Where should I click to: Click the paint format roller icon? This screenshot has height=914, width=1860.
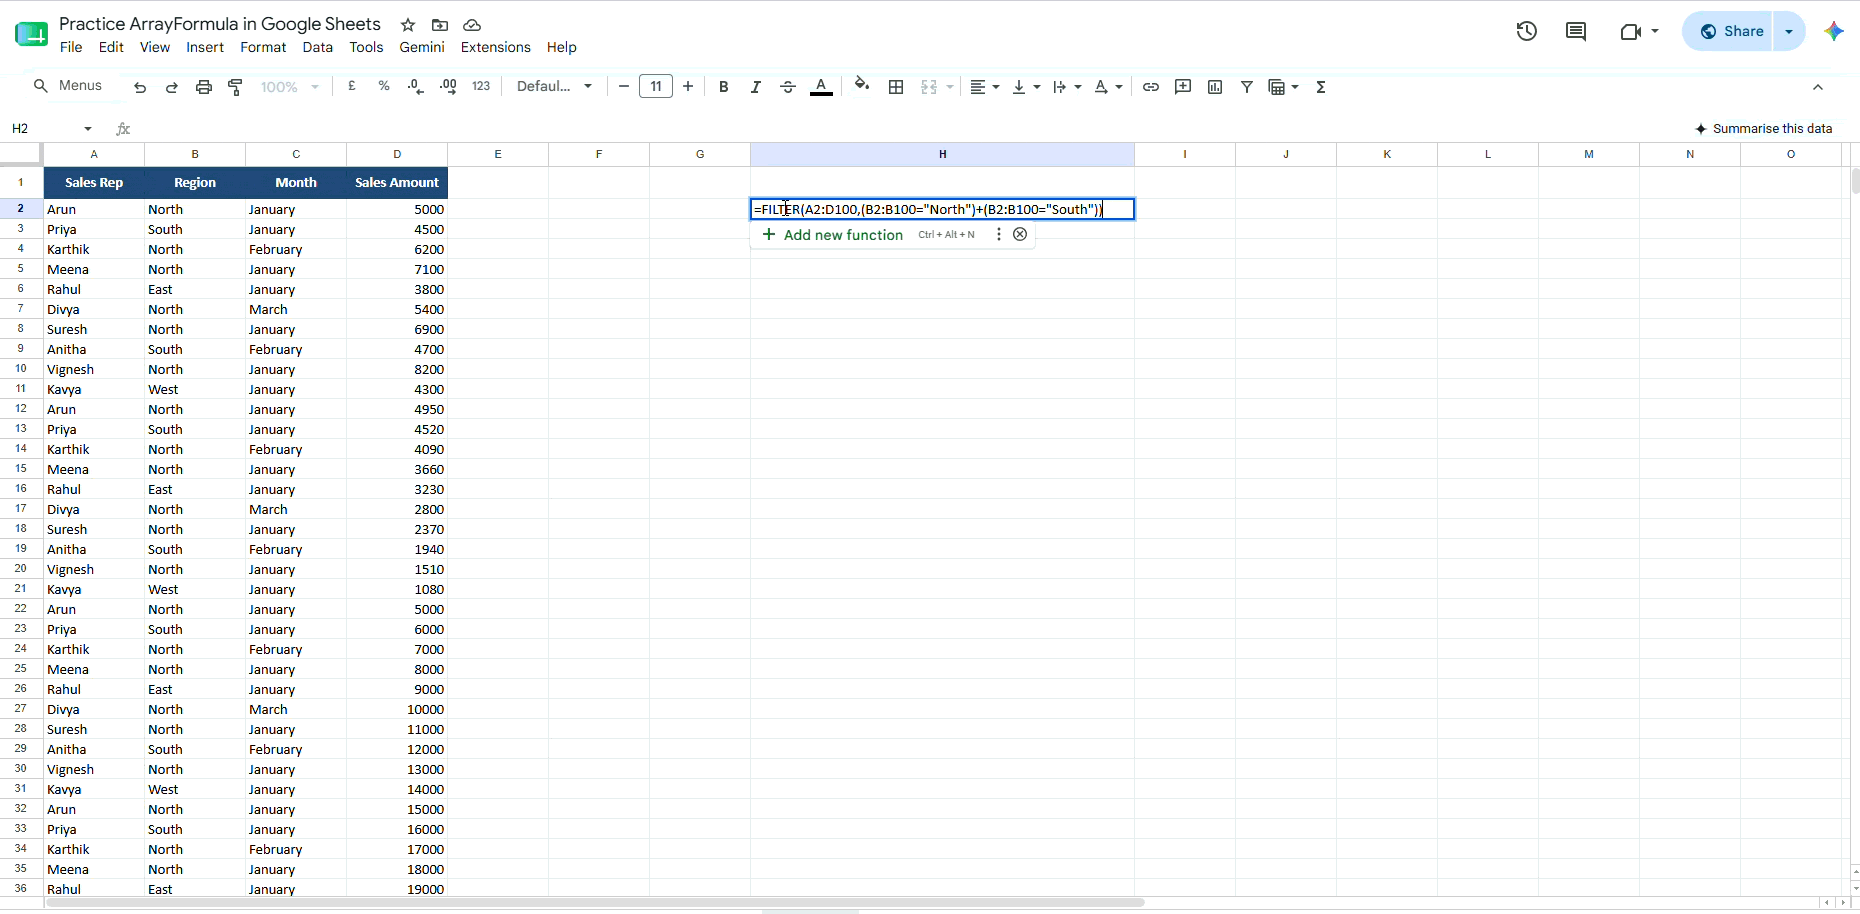236,87
